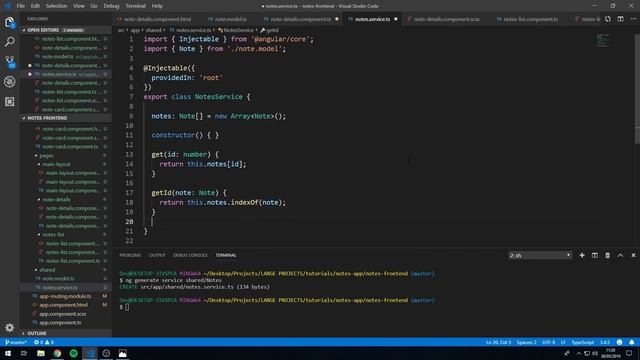The height and width of the screenshot is (360, 640).
Task: Open File Explorer from the taskbar
Action: pos(41,353)
